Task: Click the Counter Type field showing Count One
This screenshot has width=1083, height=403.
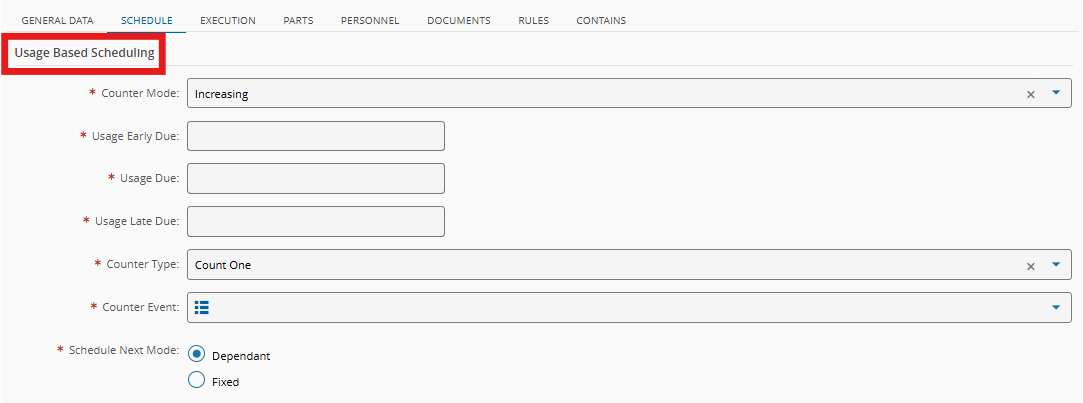Action: (x=629, y=265)
